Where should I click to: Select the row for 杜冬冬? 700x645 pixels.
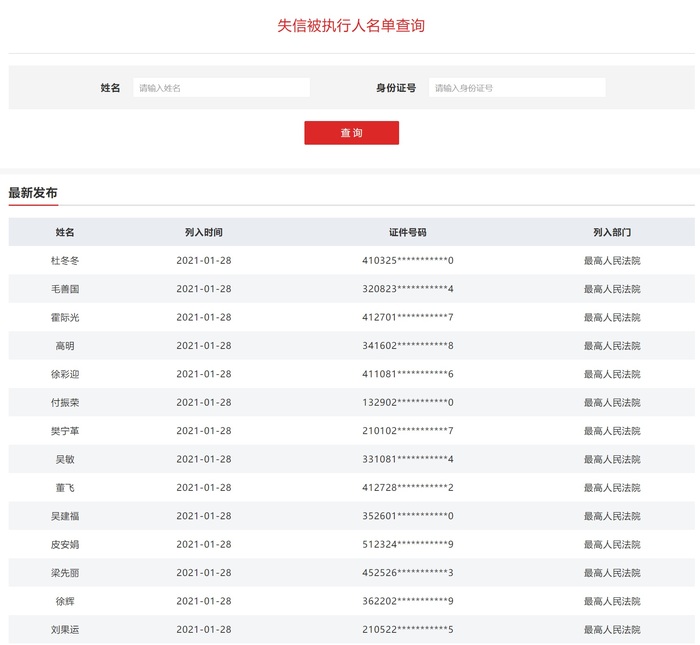point(65,261)
